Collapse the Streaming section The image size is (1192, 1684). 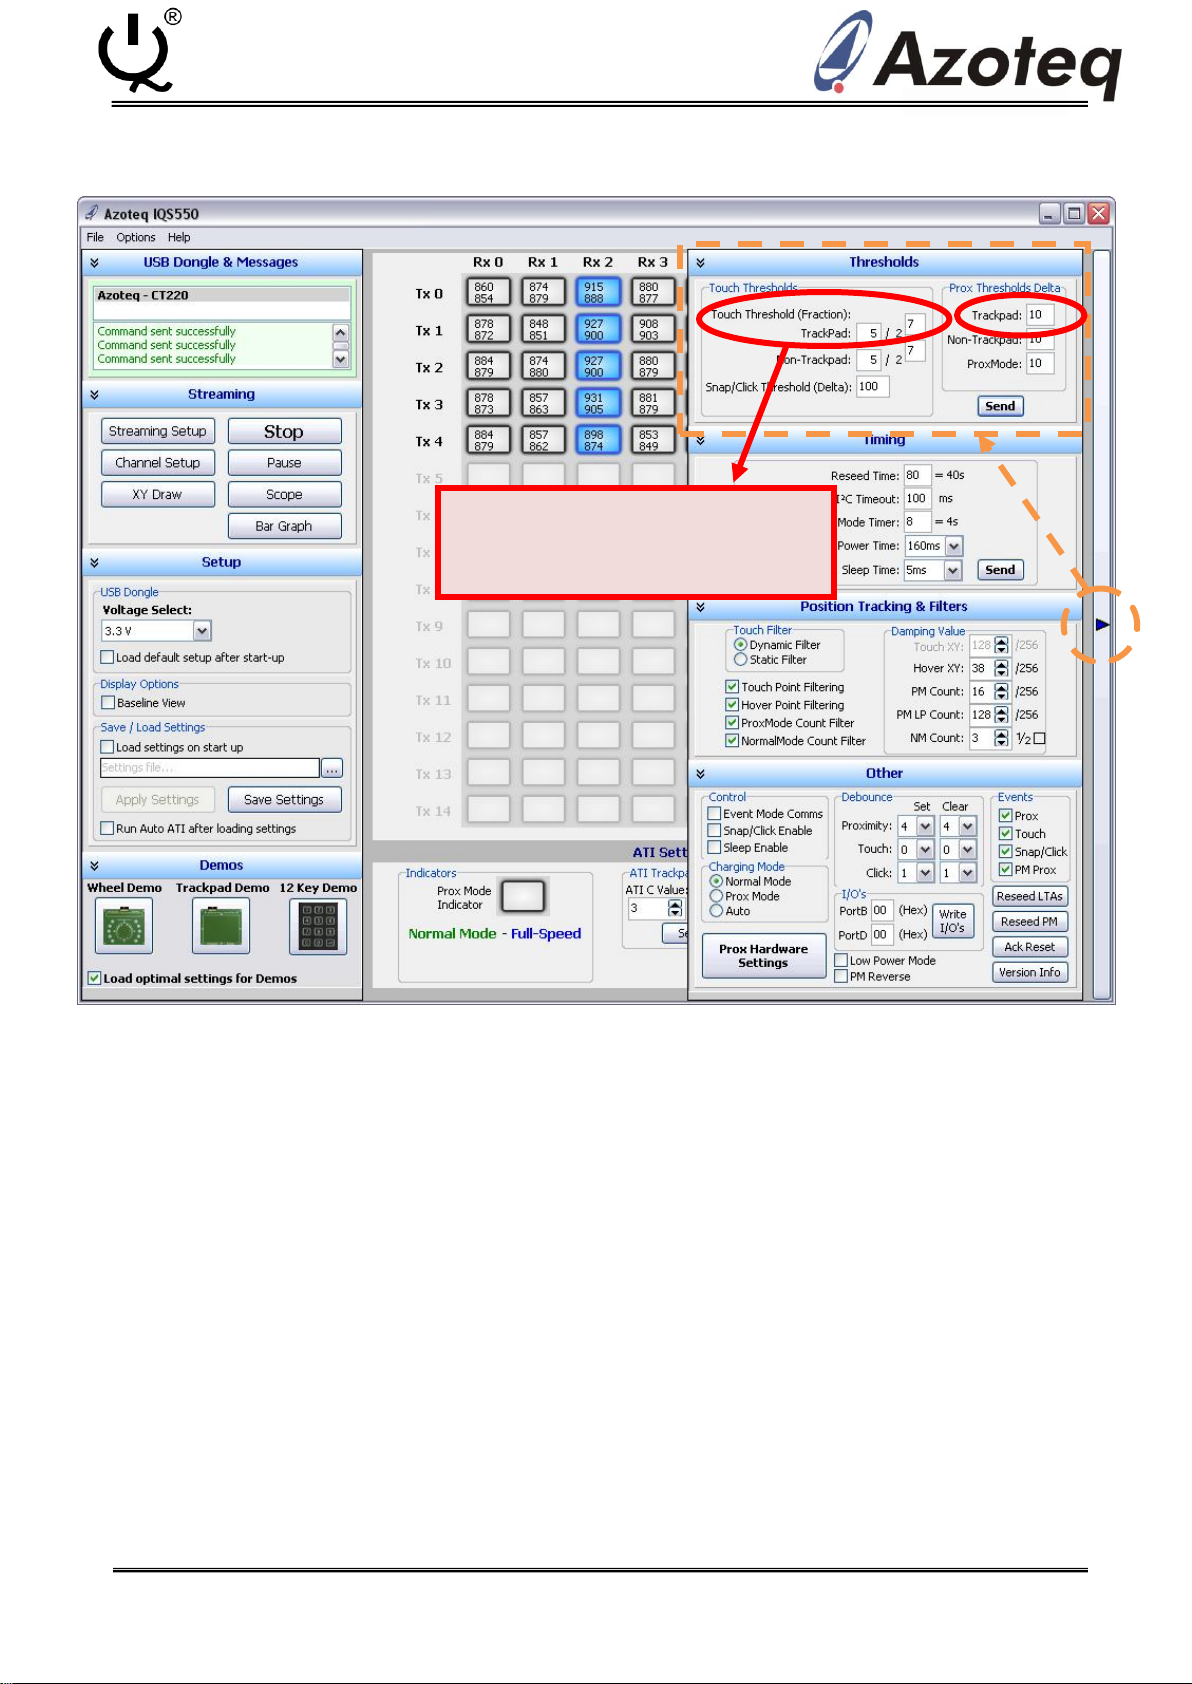tap(94, 395)
